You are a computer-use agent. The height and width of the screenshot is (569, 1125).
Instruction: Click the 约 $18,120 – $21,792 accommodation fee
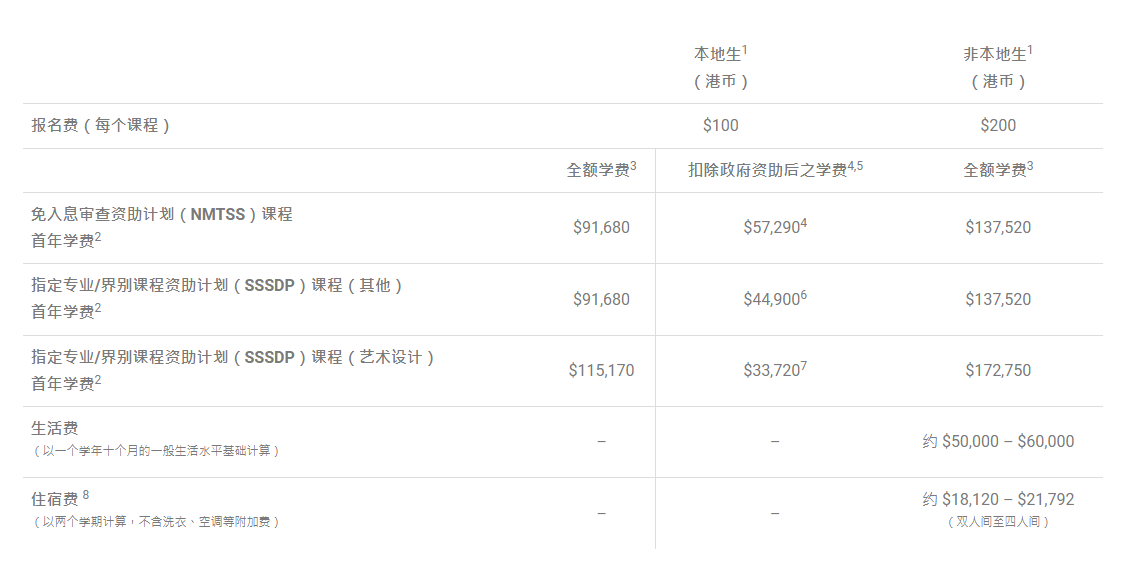pyautogui.click(x=998, y=499)
